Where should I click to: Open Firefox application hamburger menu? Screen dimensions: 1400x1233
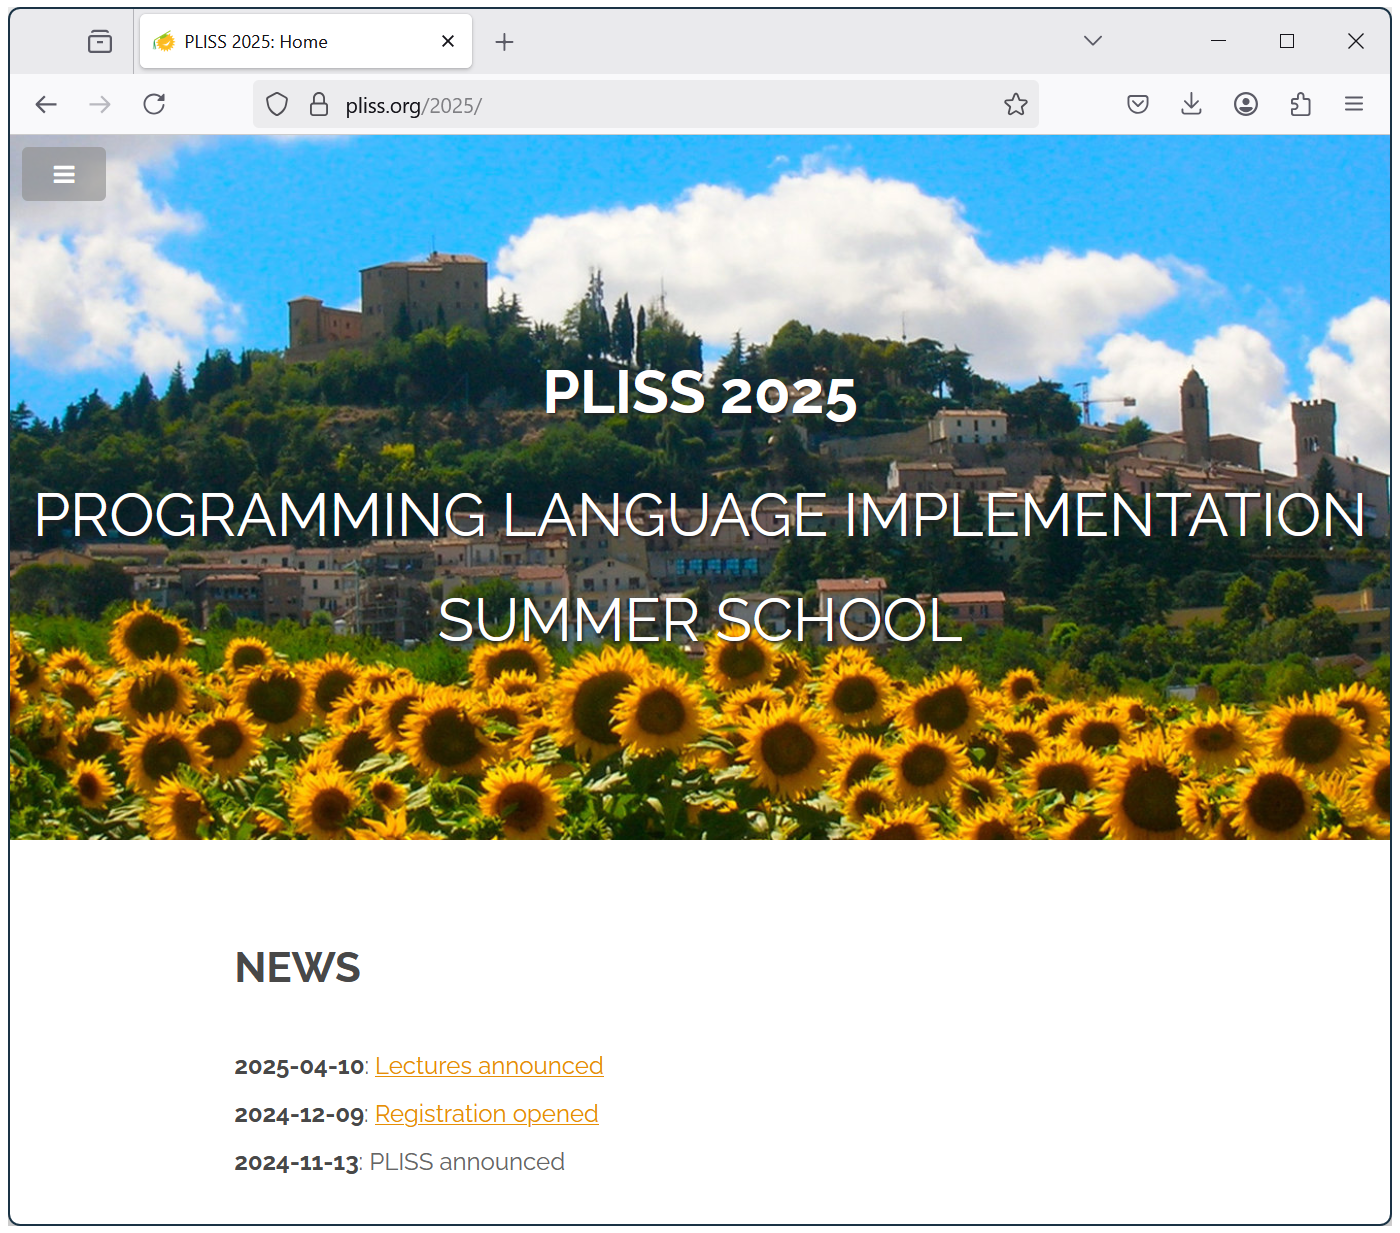pyautogui.click(x=1354, y=104)
